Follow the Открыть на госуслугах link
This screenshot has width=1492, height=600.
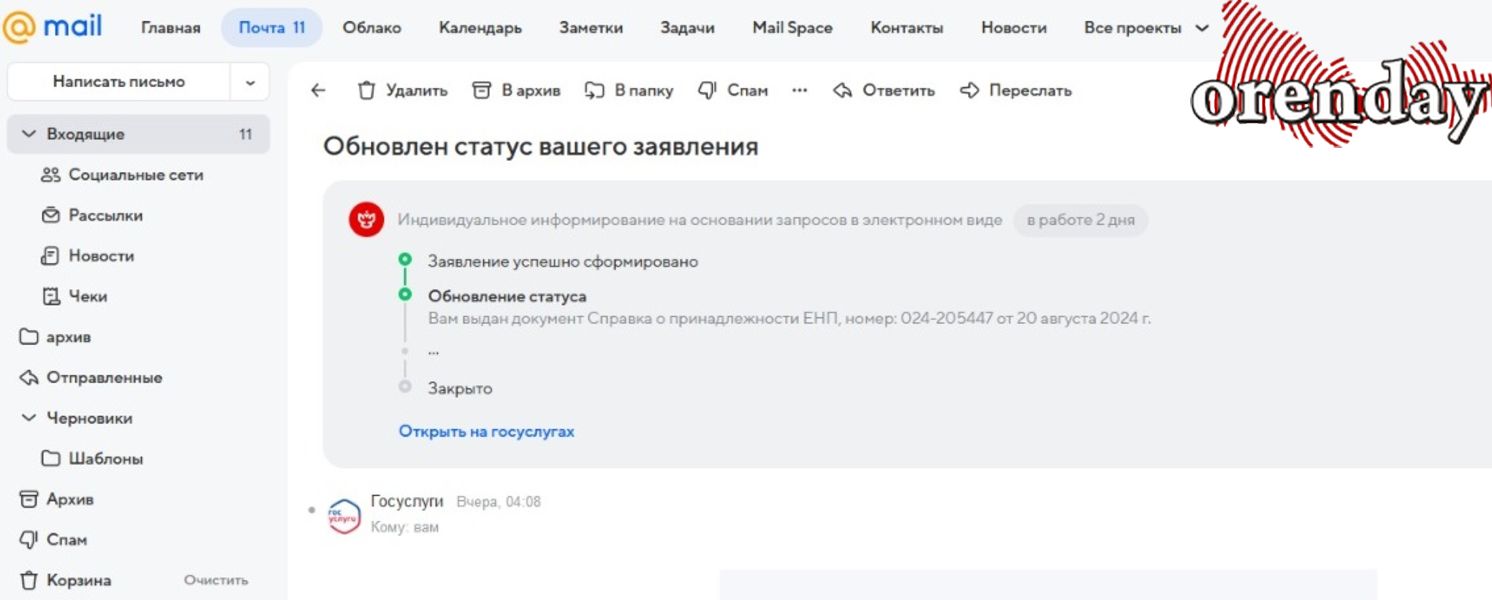[x=486, y=432]
